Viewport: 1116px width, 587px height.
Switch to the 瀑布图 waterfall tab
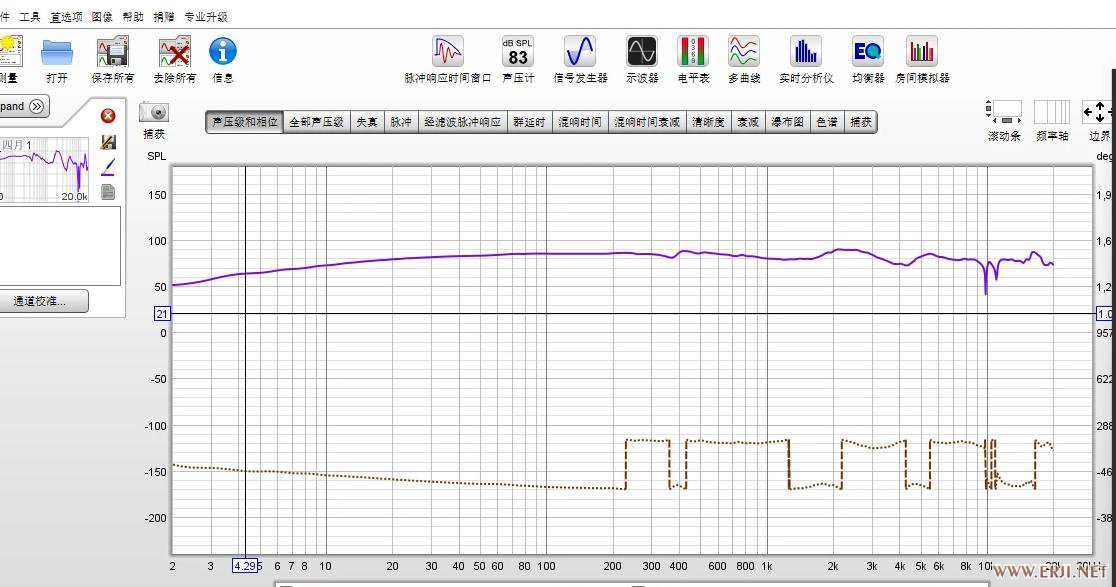click(787, 122)
